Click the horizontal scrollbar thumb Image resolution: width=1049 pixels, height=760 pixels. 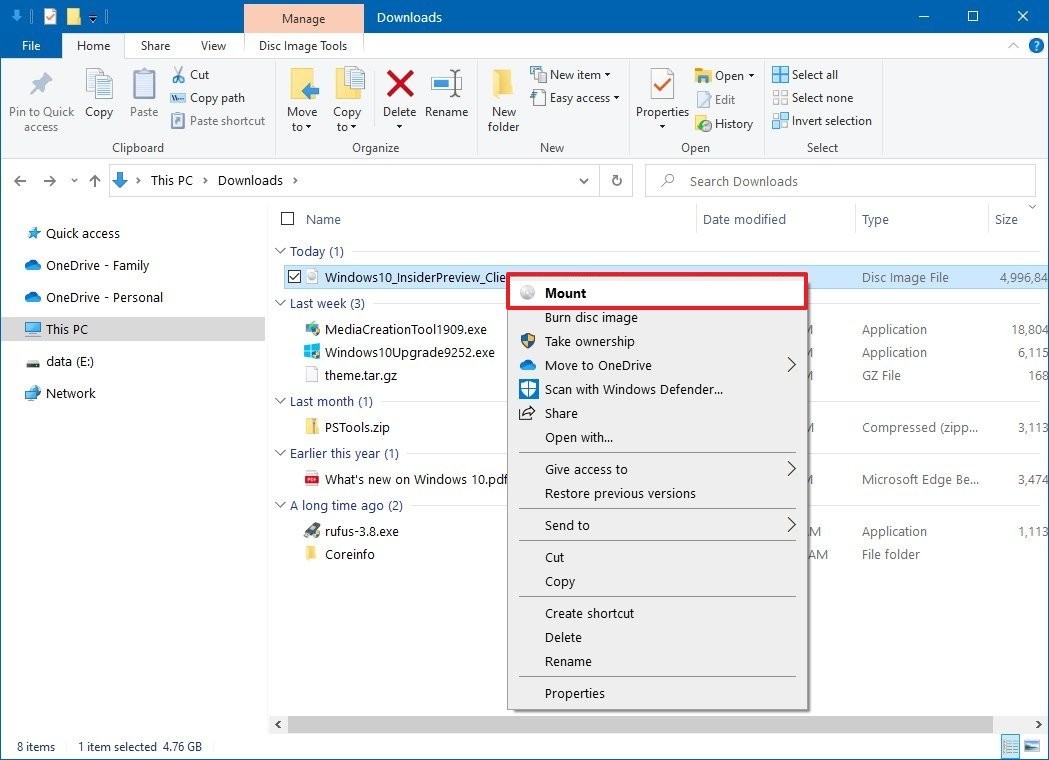[x=640, y=725]
